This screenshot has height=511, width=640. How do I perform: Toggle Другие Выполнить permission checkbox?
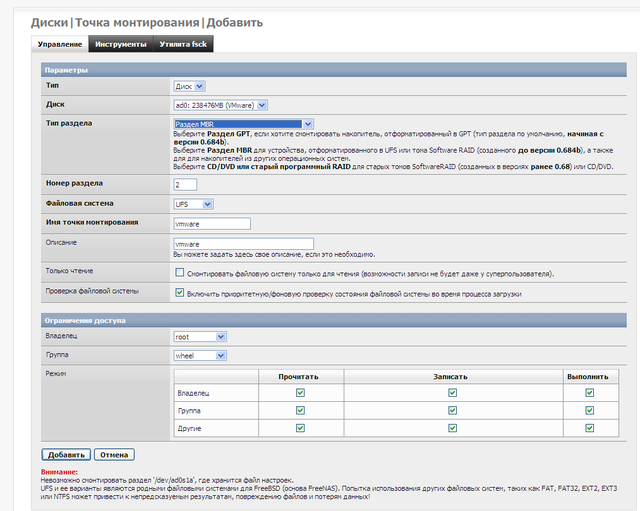pos(589,428)
